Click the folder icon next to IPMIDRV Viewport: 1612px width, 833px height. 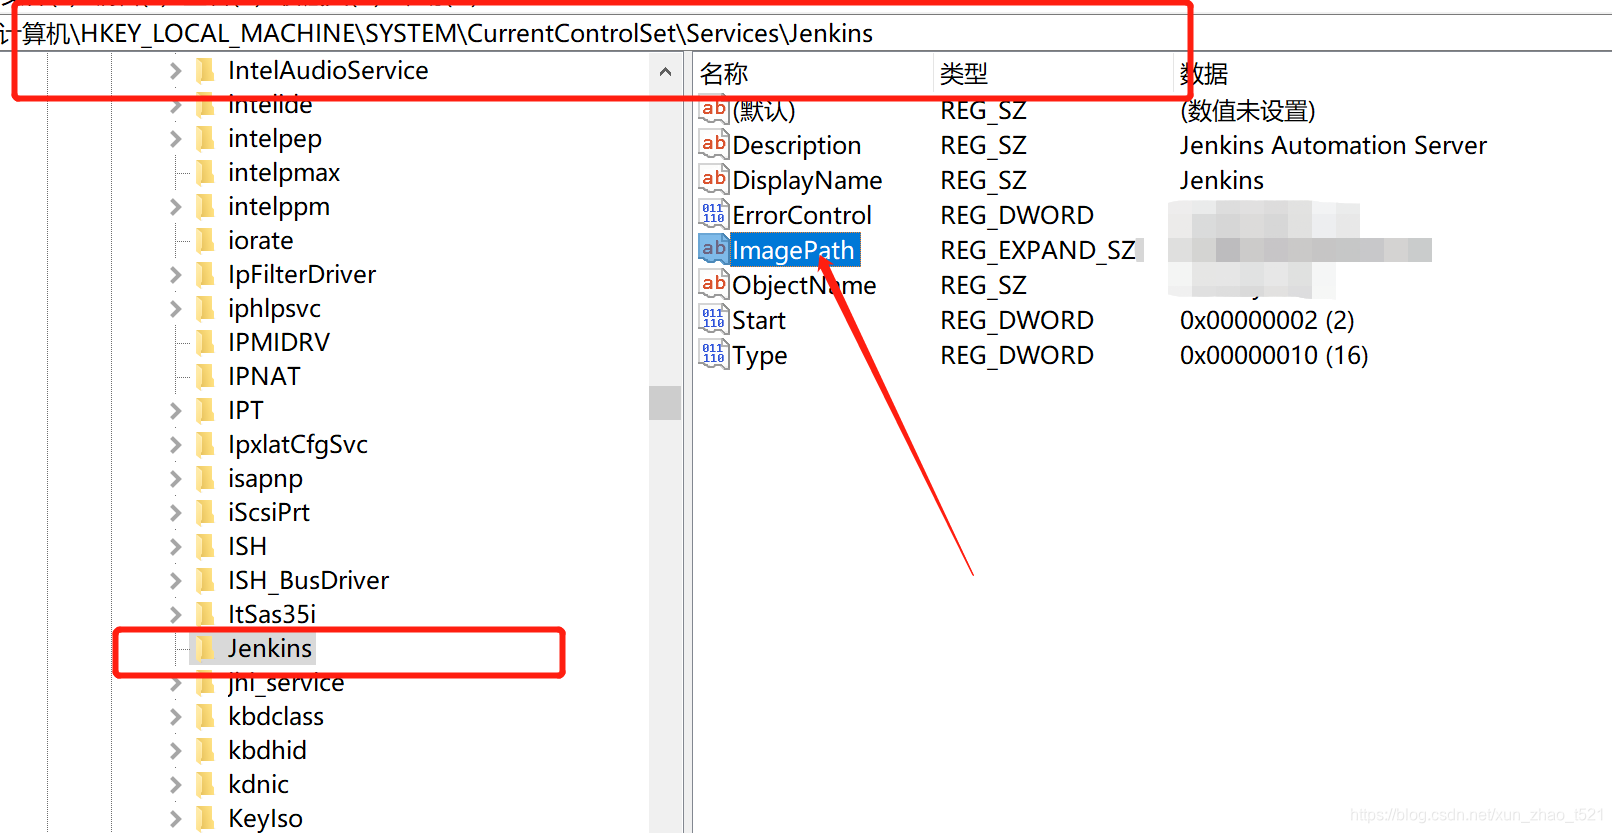tap(206, 342)
